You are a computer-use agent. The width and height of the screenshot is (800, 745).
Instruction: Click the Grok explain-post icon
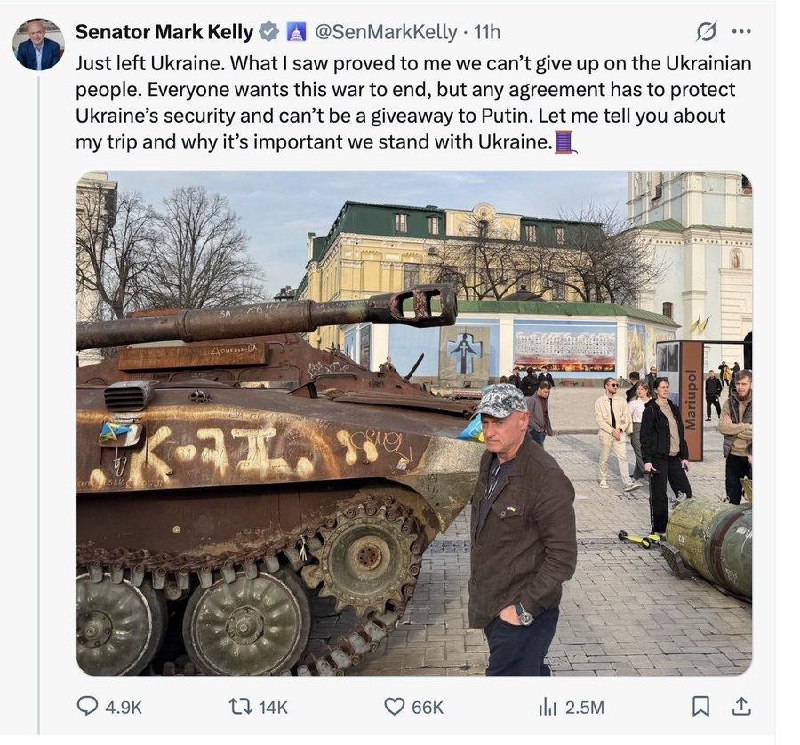707,31
